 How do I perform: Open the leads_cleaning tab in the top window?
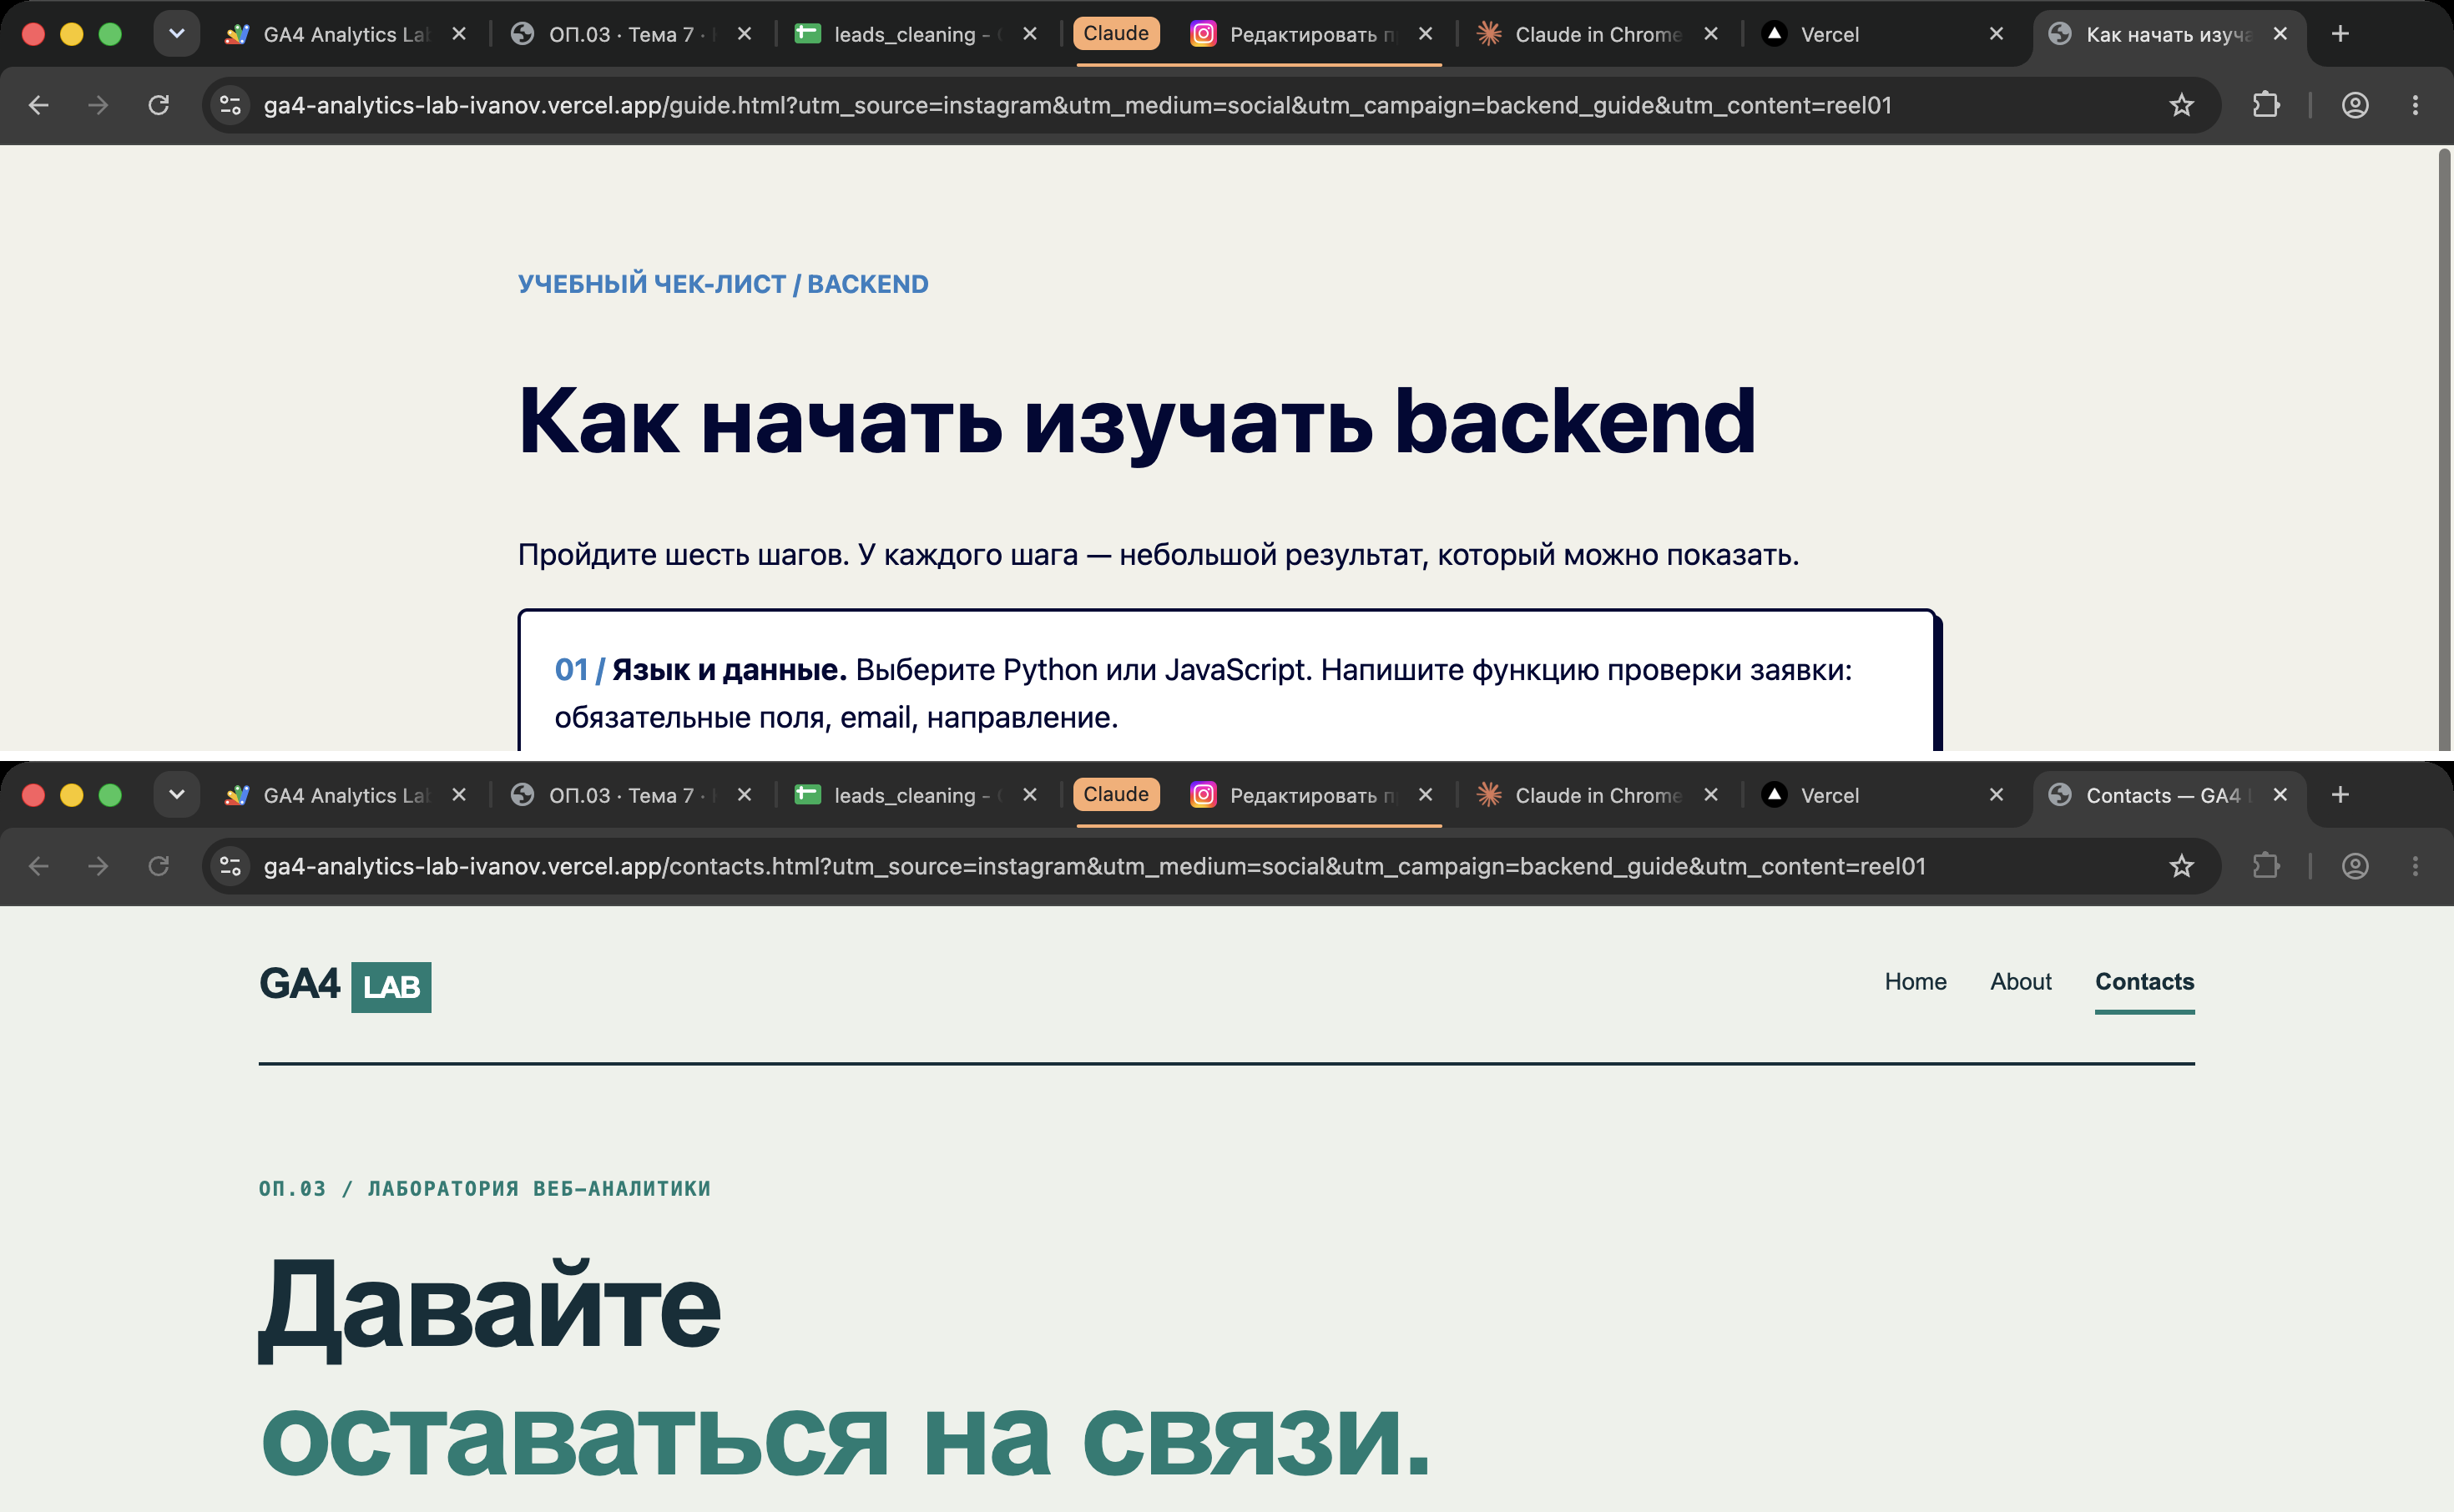(x=915, y=34)
